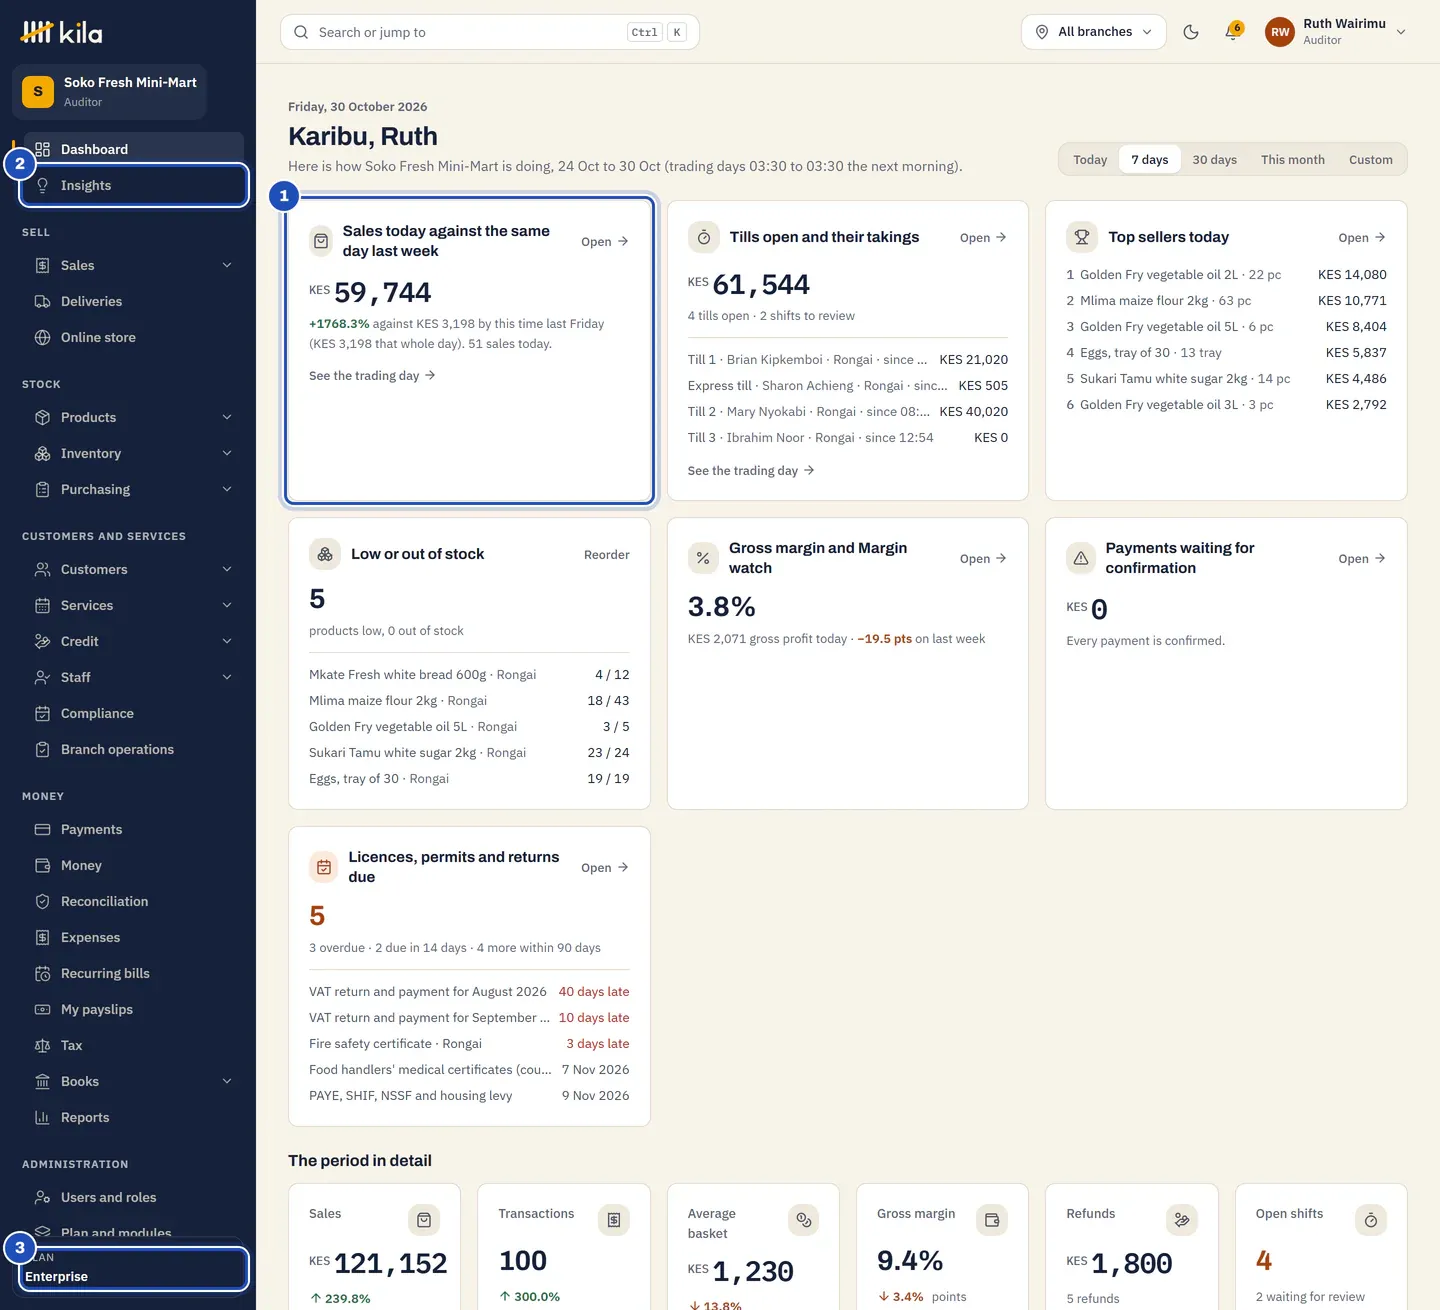Open Ruth Wairimu account menu

point(1337,32)
